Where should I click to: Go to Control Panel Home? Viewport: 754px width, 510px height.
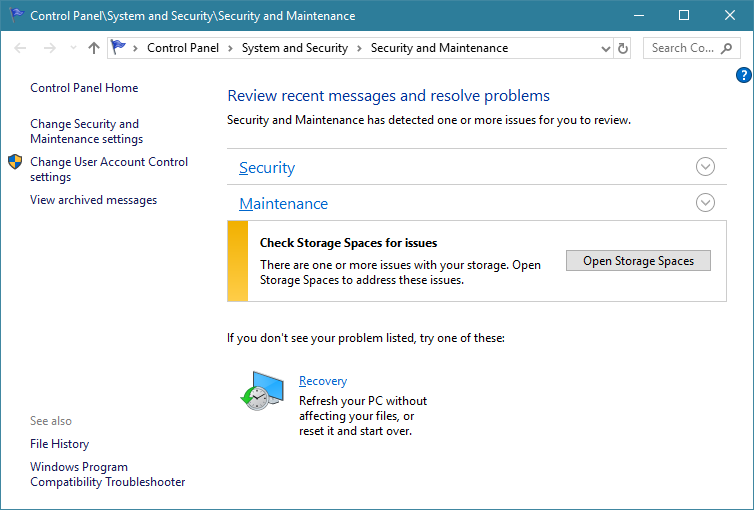coord(84,88)
